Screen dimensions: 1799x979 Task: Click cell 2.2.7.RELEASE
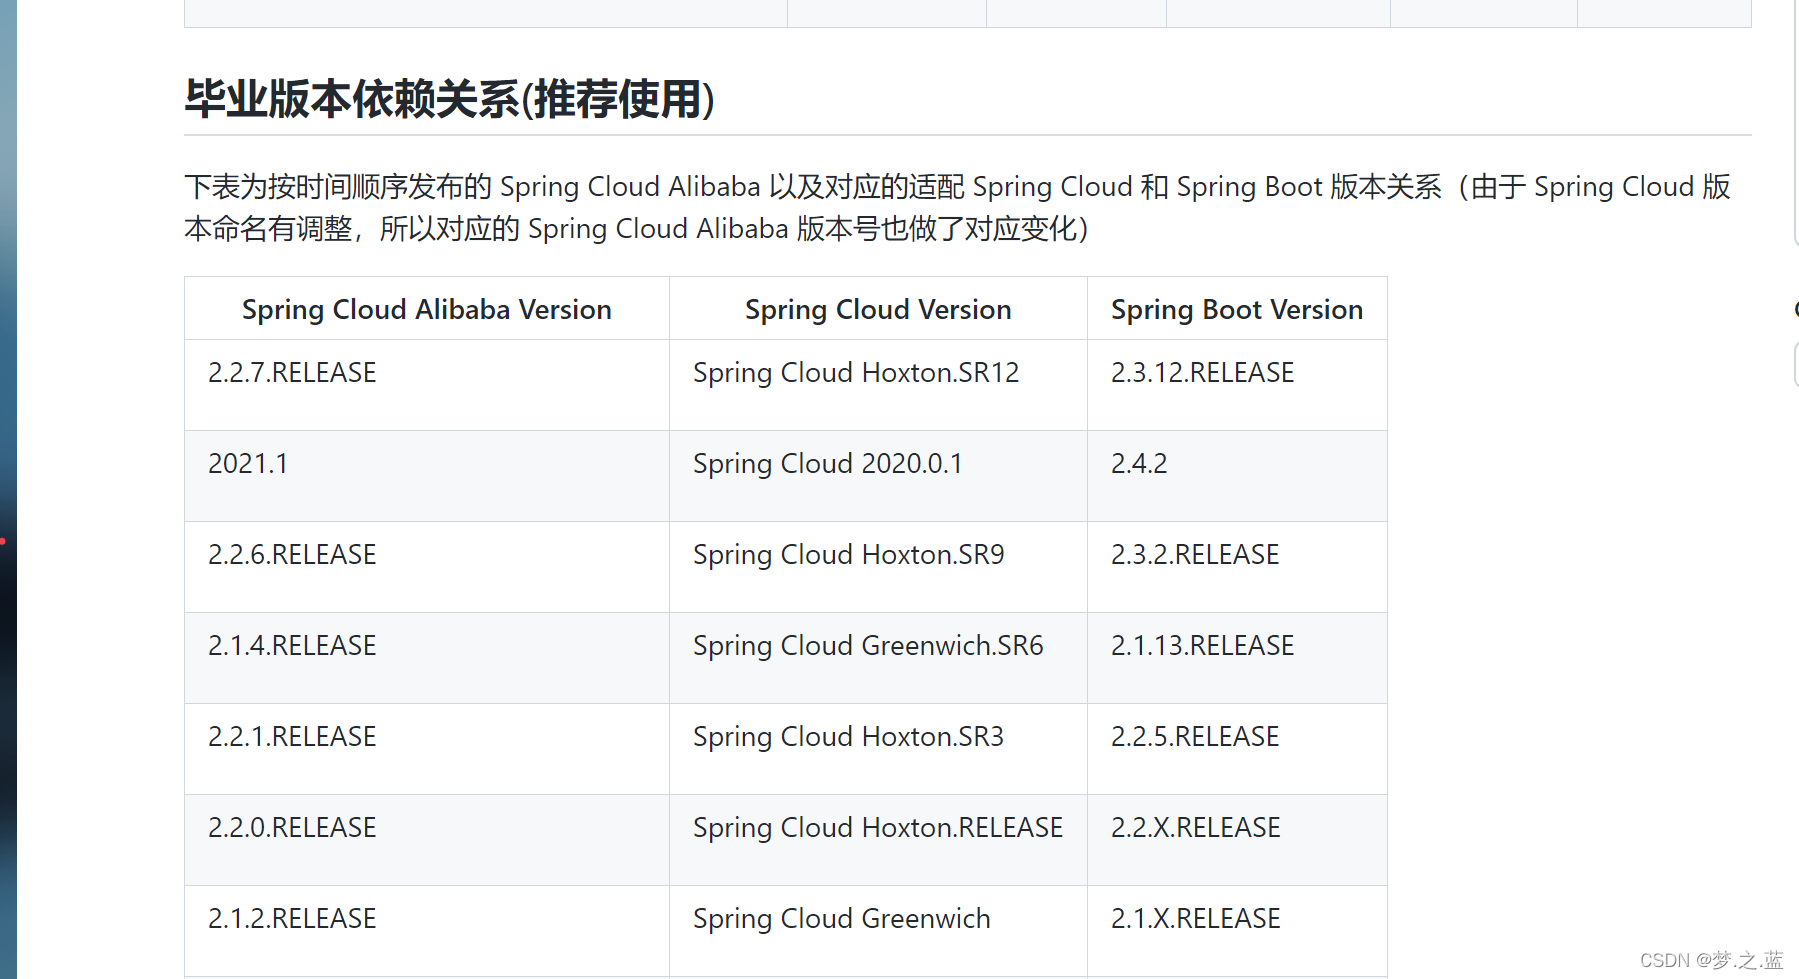[427, 385]
